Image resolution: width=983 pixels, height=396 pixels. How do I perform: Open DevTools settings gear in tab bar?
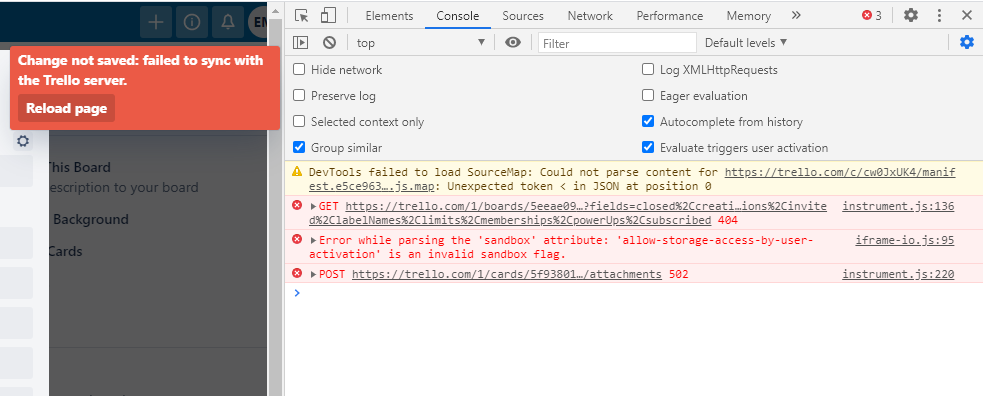coord(910,16)
